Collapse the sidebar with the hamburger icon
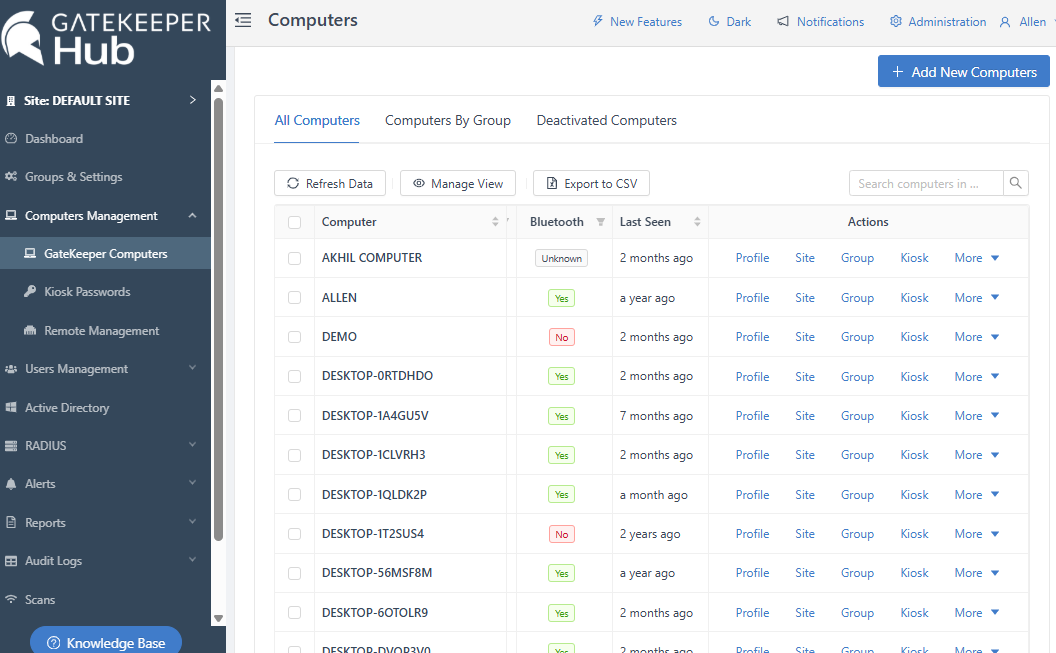The height and width of the screenshot is (653, 1056). tap(243, 20)
